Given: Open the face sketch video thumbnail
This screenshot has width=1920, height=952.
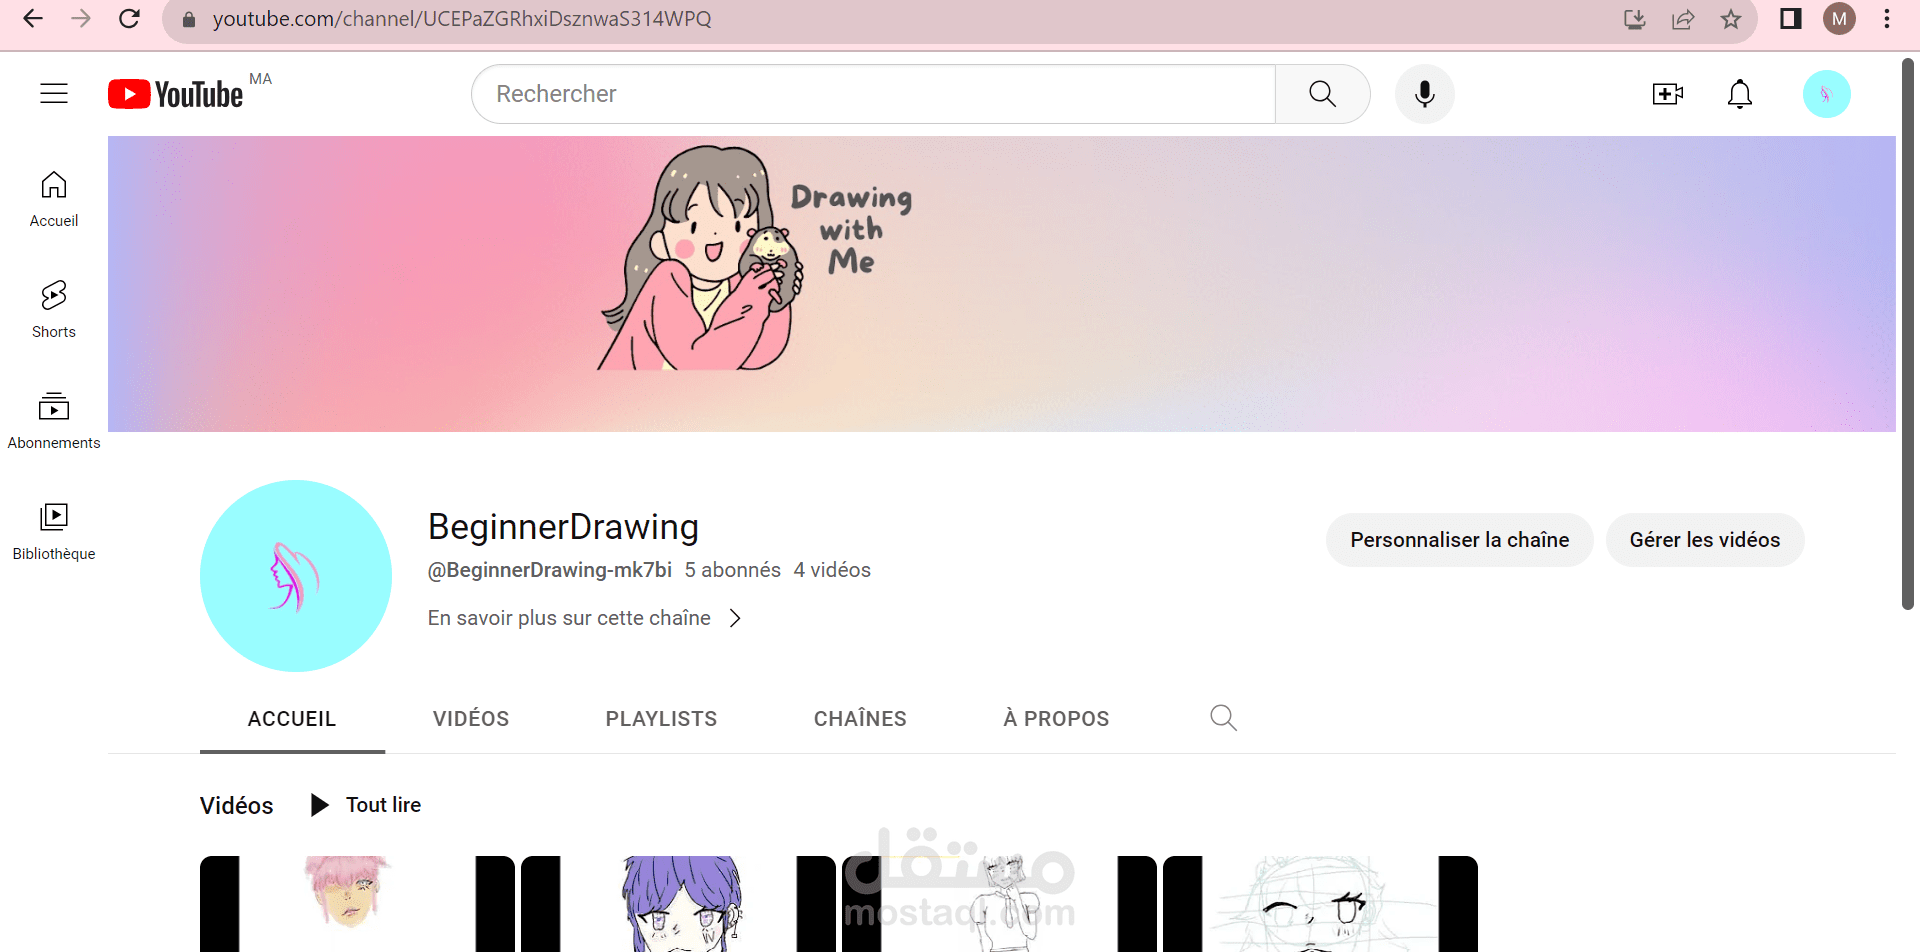Looking at the screenshot, I should coord(1320,904).
